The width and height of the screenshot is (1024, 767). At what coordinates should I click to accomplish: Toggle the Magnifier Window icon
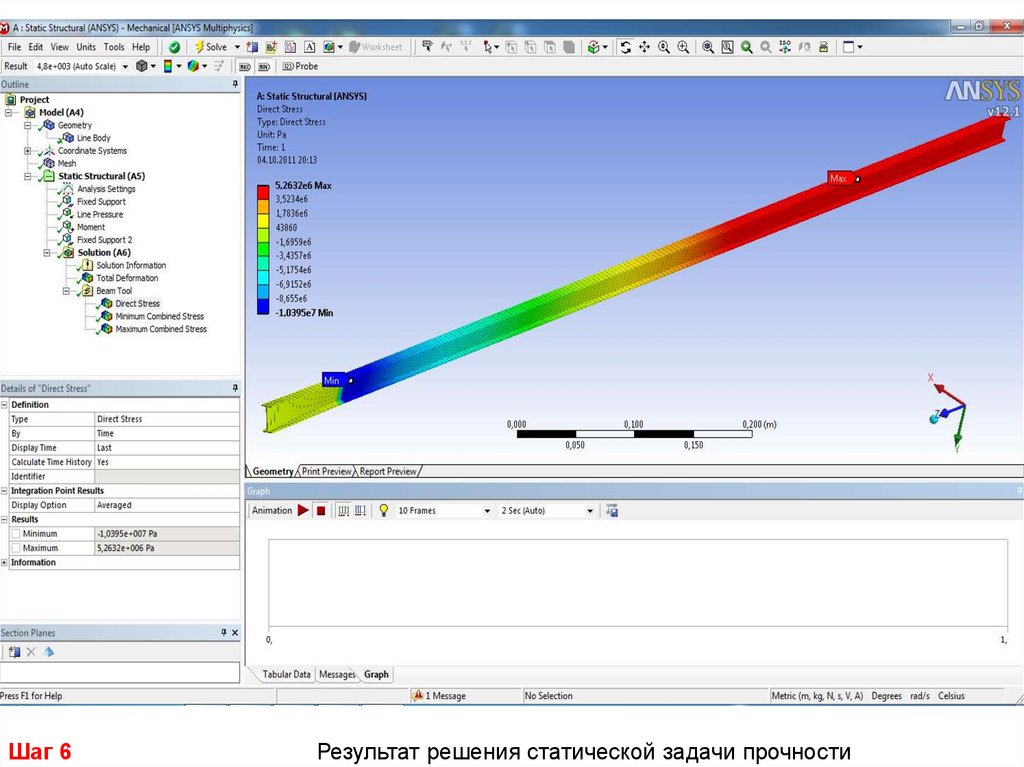(727, 47)
